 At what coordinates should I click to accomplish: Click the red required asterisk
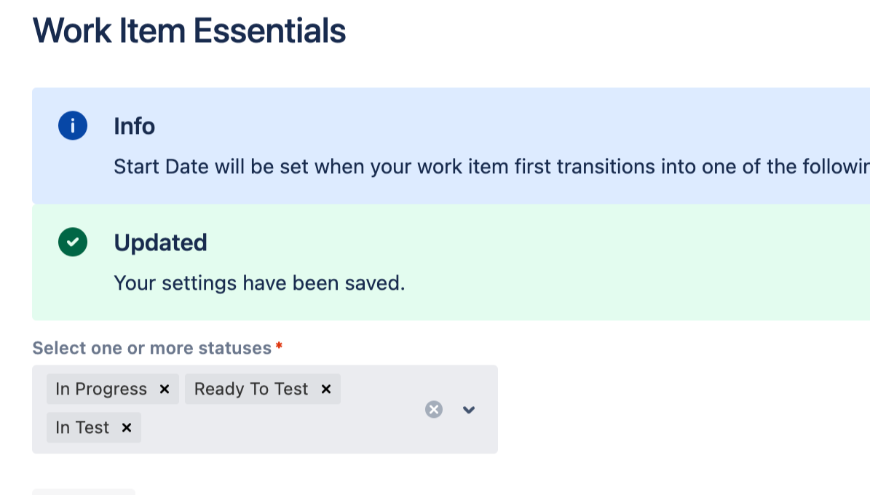click(279, 347)
